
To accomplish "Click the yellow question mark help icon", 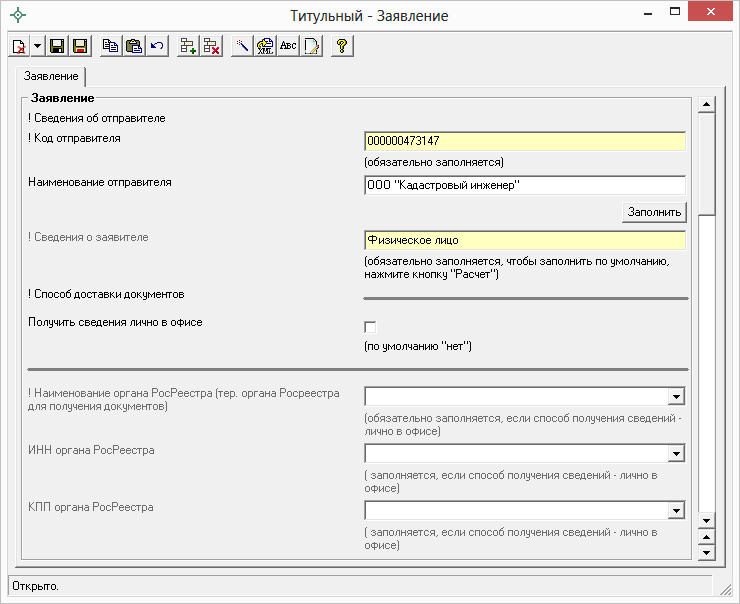I will (x=342, y=46).
